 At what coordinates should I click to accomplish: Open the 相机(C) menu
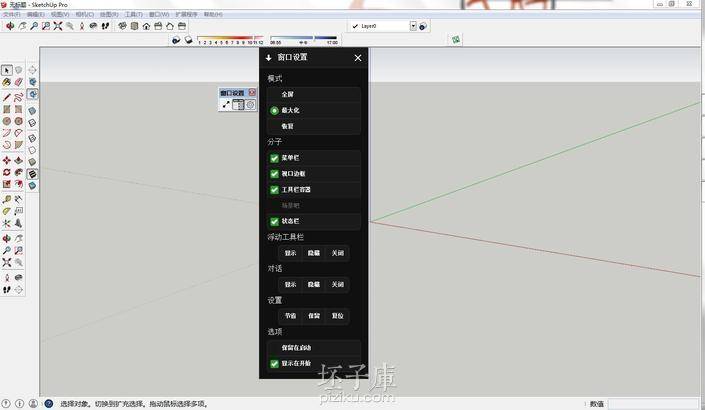pos(85,14)
